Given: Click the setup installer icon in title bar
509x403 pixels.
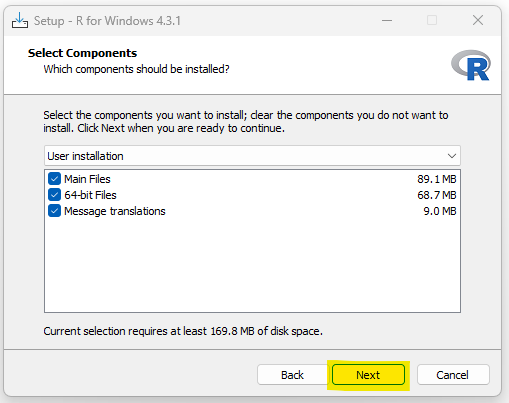Looking at the screenshot, I should [20, 20].
